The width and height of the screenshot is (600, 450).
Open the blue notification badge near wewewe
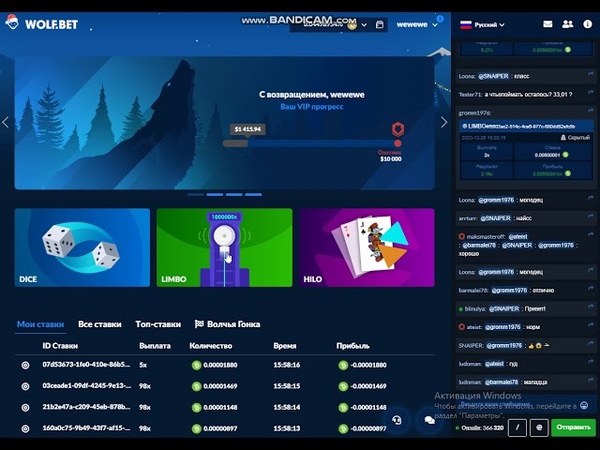(440, 18)
